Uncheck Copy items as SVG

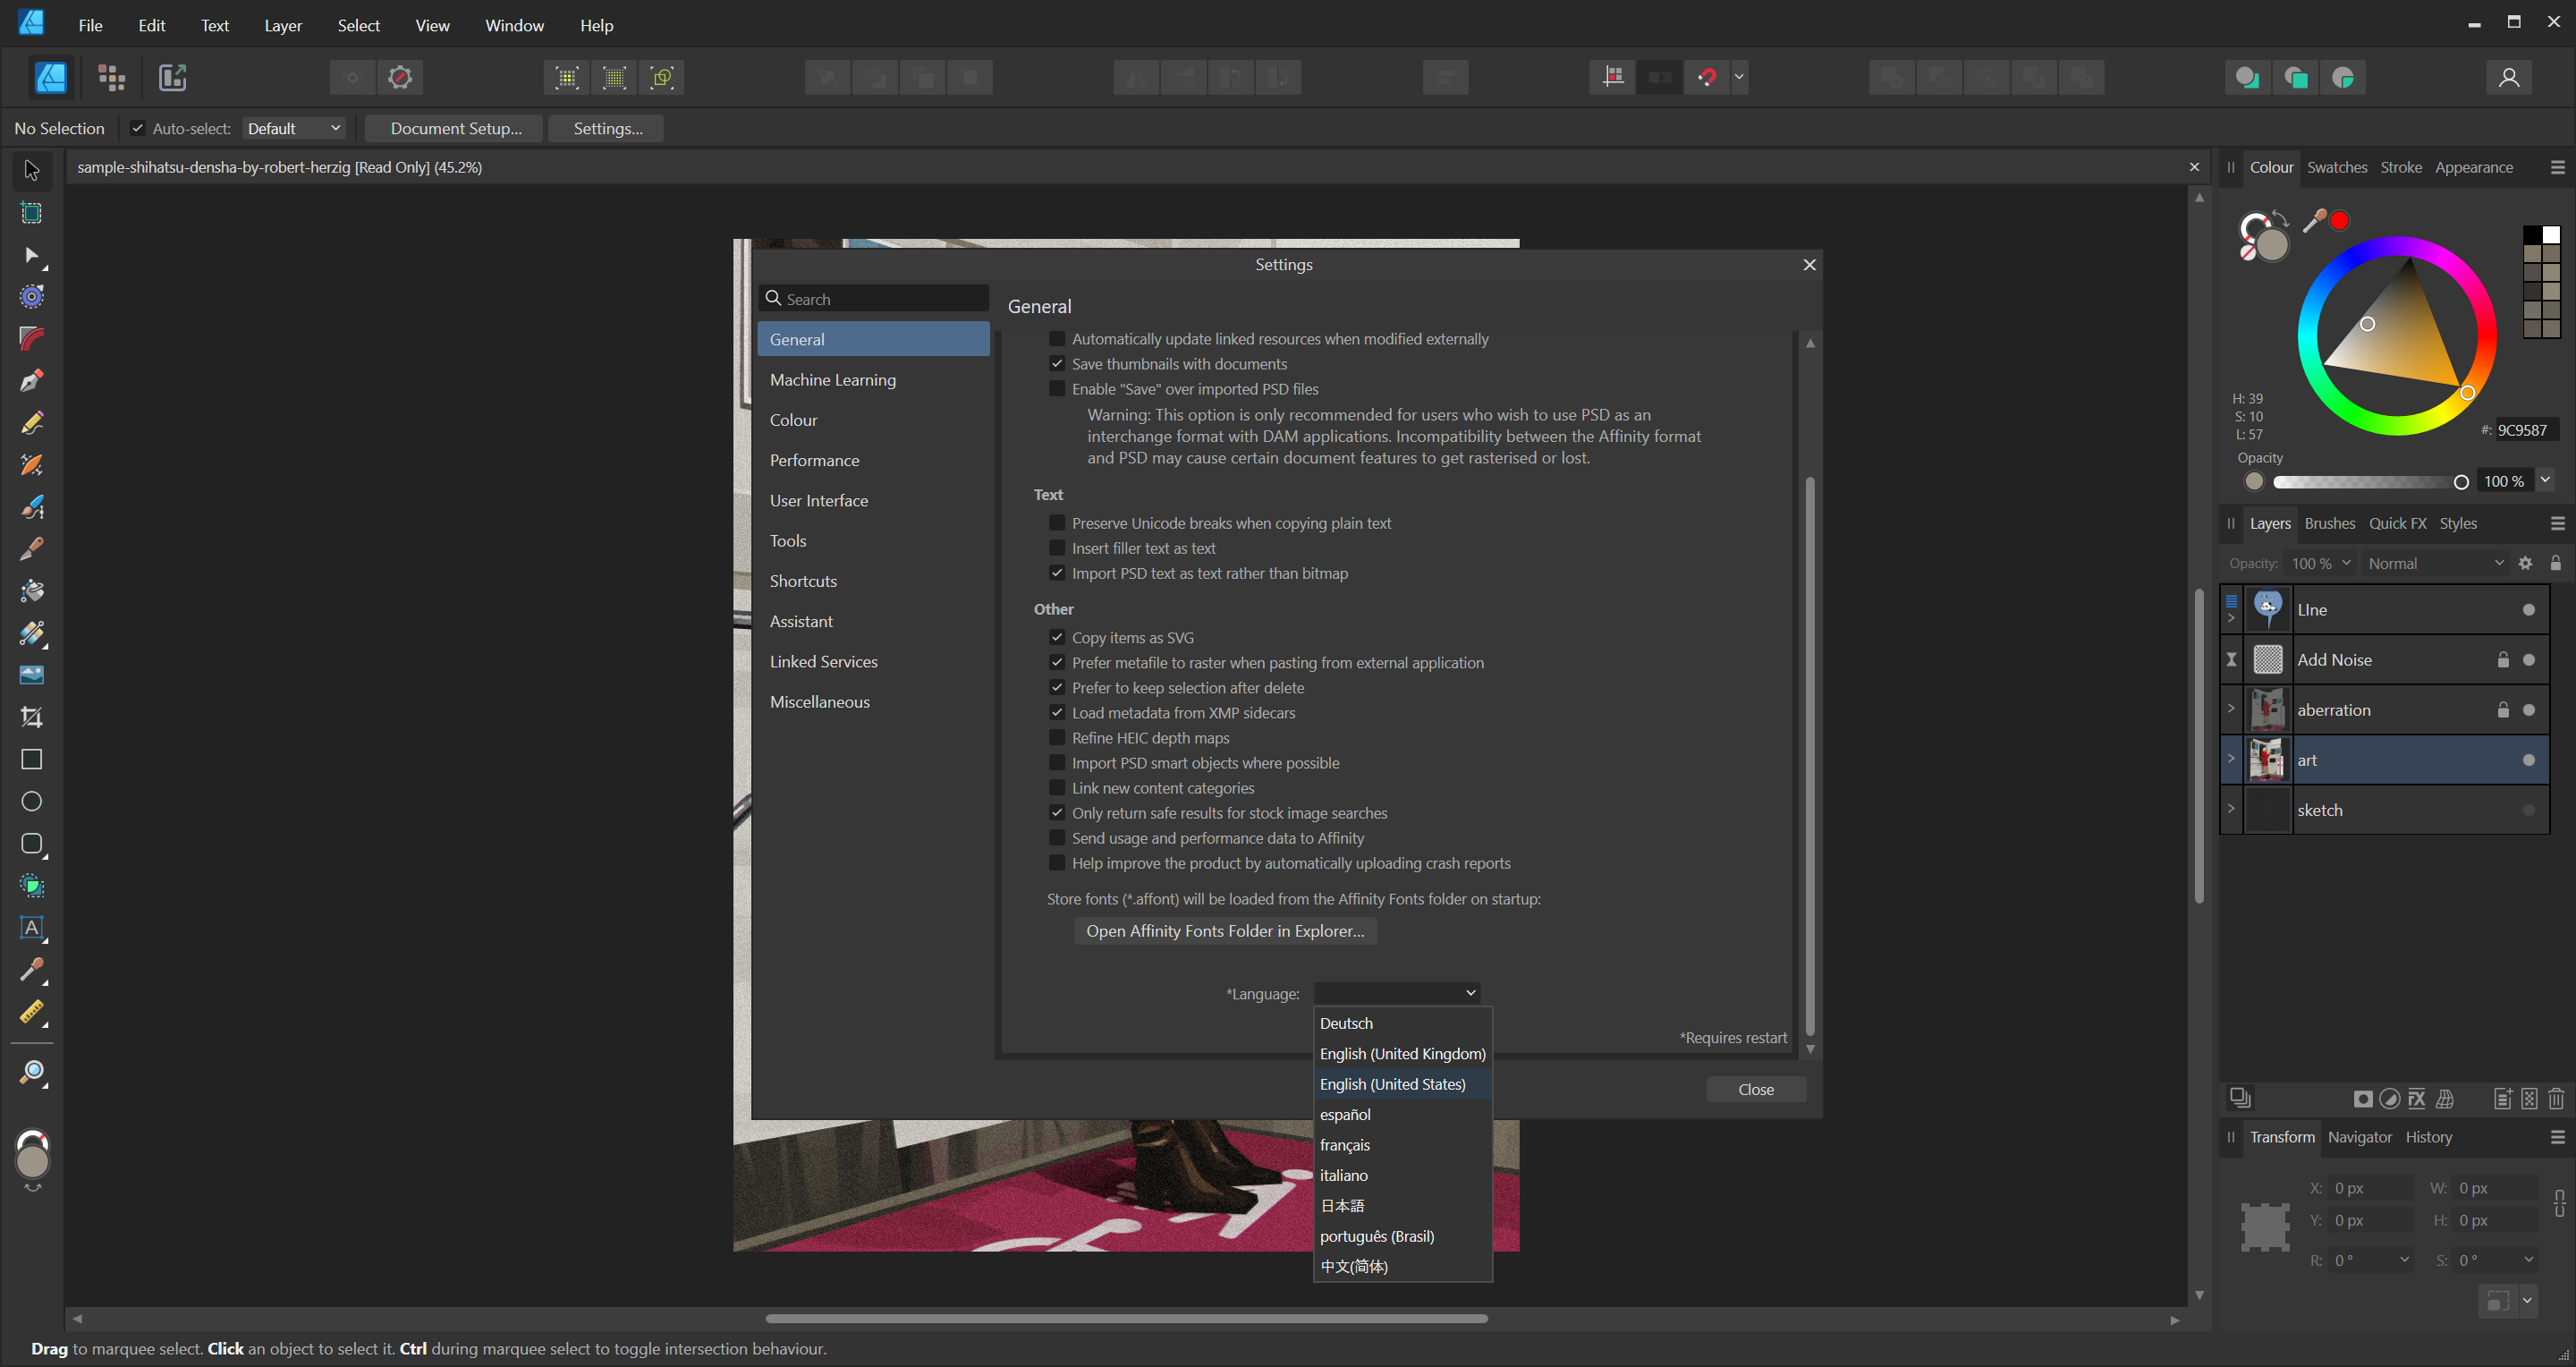click(1057, 638)
